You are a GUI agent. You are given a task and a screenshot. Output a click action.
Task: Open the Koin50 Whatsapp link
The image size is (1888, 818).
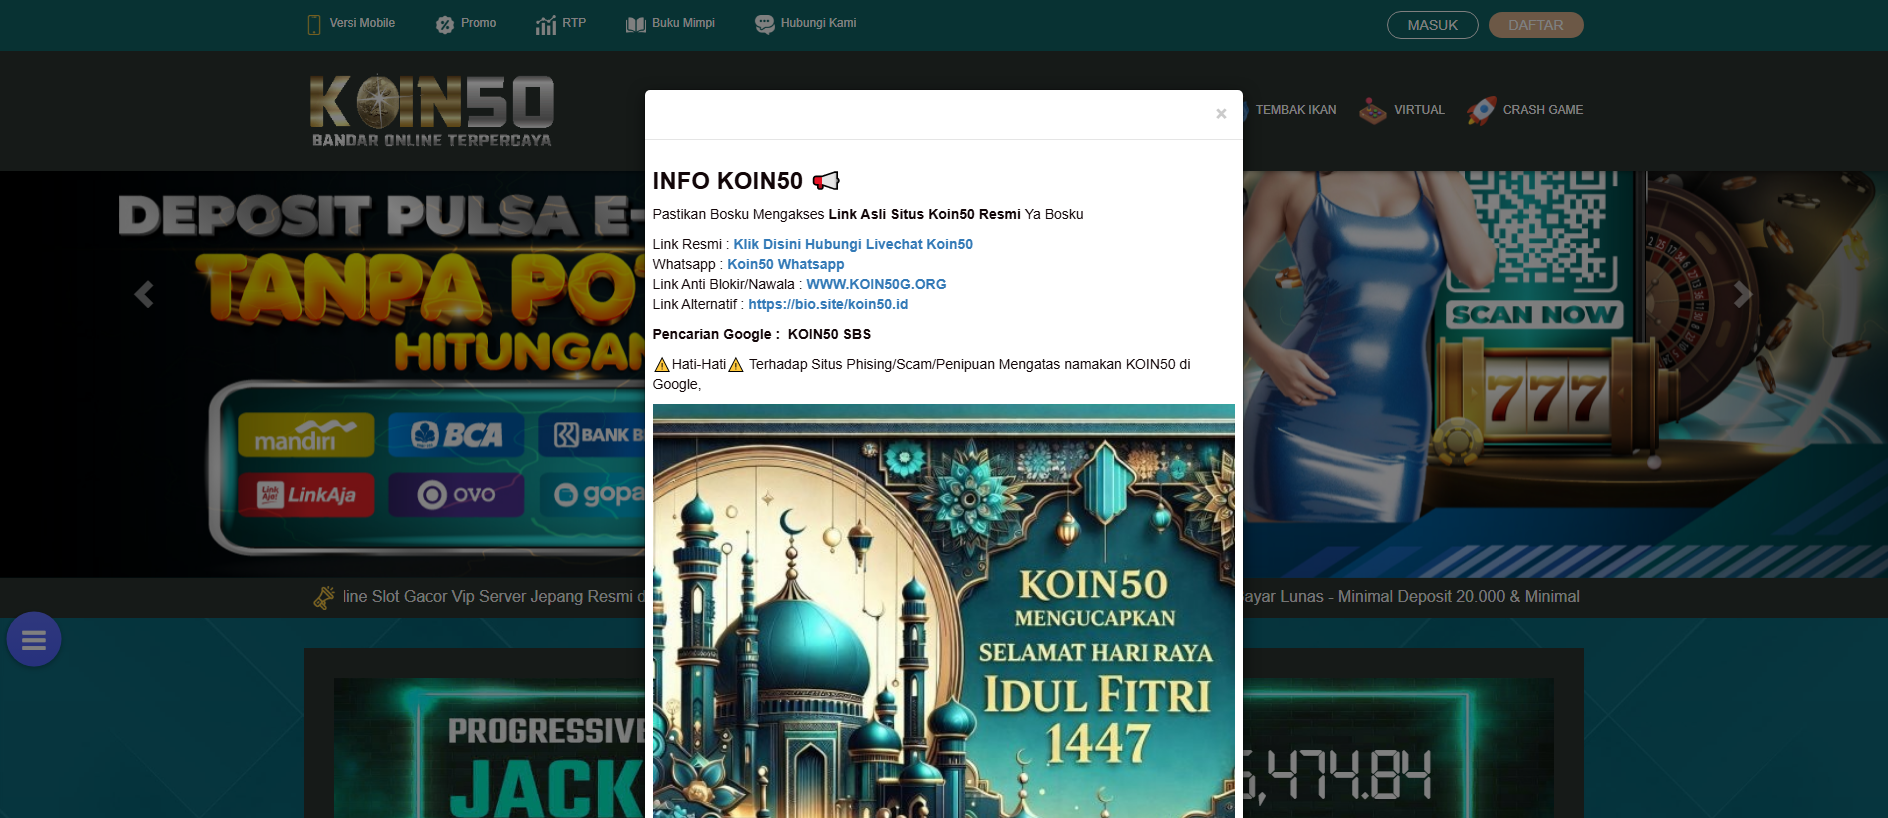tap(786, 264)
